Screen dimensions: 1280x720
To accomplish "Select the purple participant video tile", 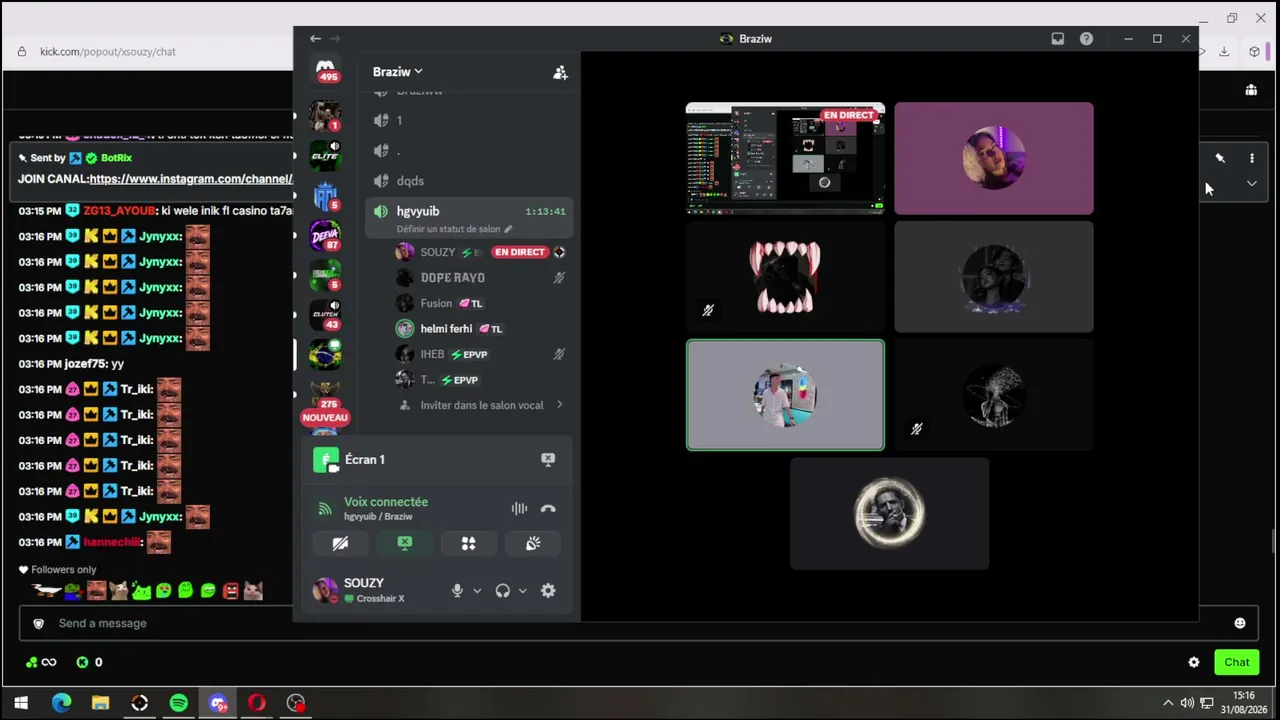I will click(x=994, y=158).
